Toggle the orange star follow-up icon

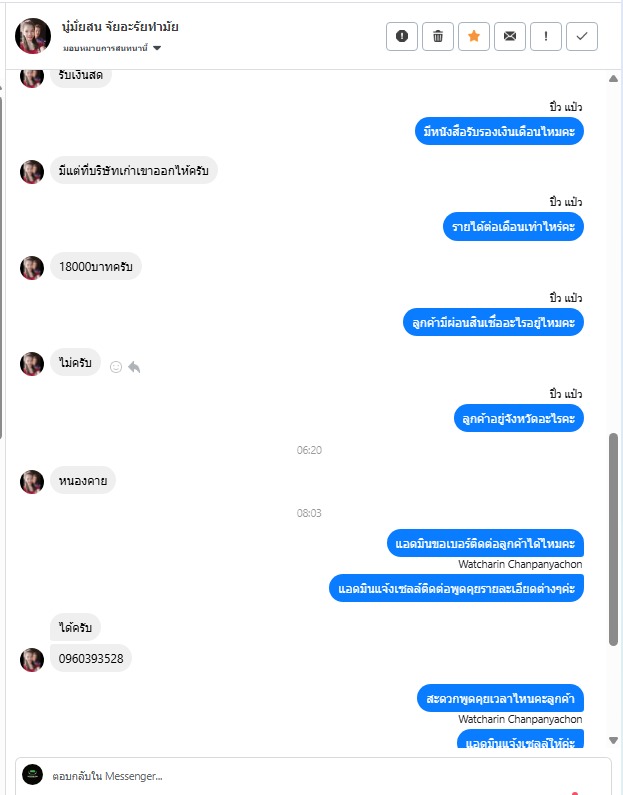point(473,37)
